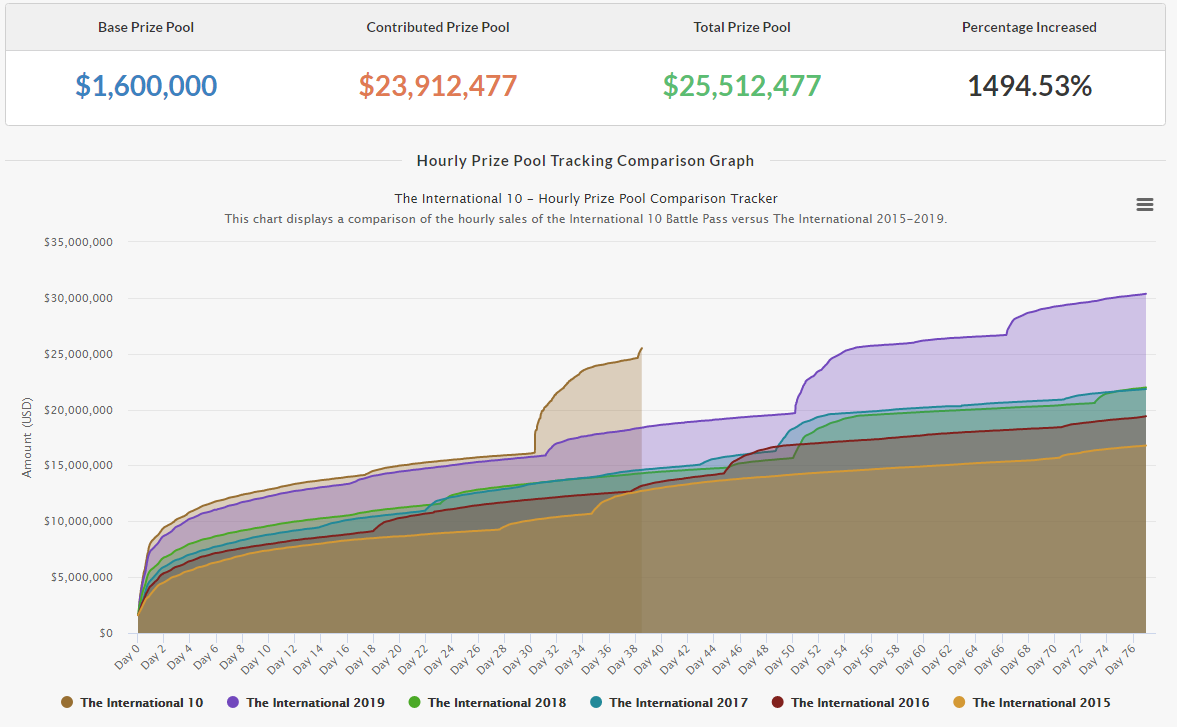The image size is (1177, 727).
Task: Click the Day 10 x-axis label
Action: (256, 659)
